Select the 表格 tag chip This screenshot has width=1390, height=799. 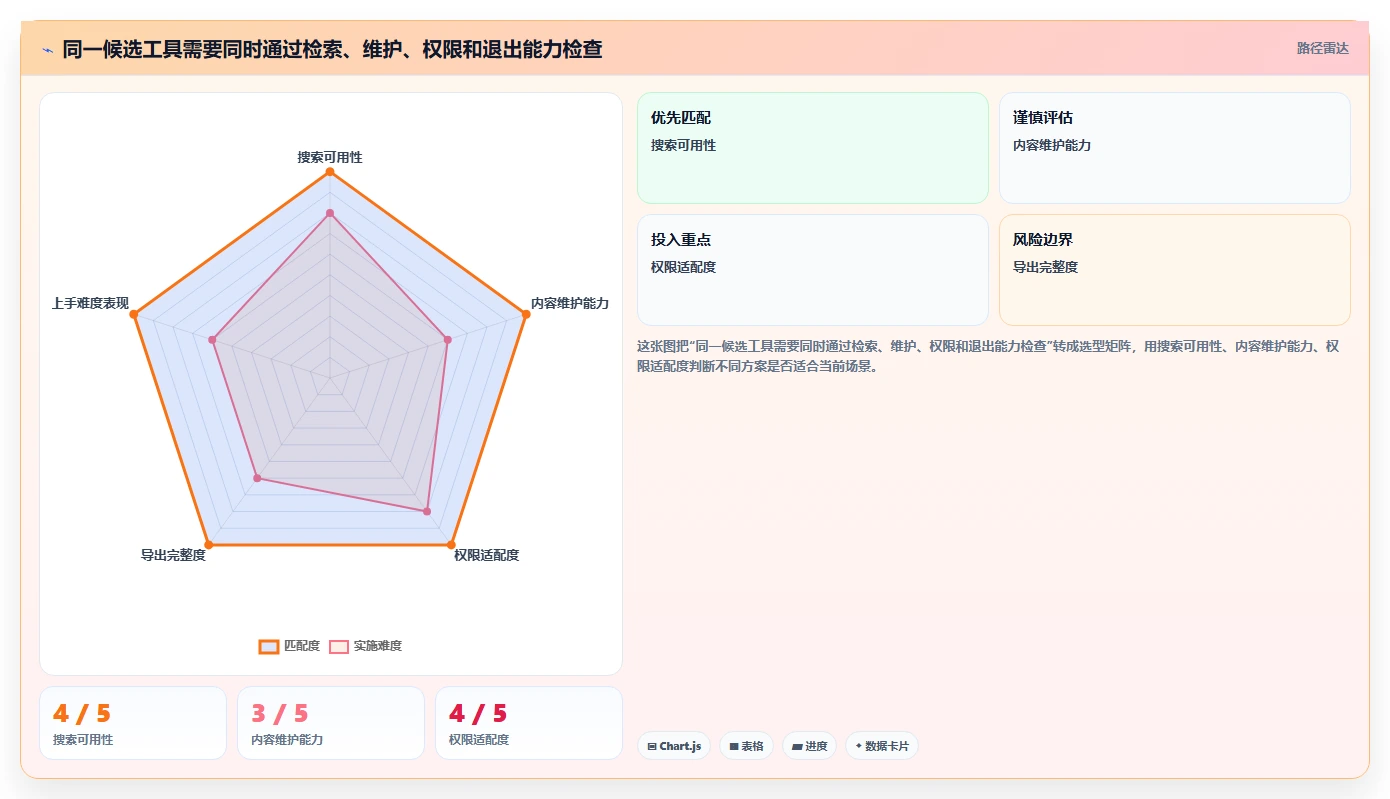pos(746,746)
